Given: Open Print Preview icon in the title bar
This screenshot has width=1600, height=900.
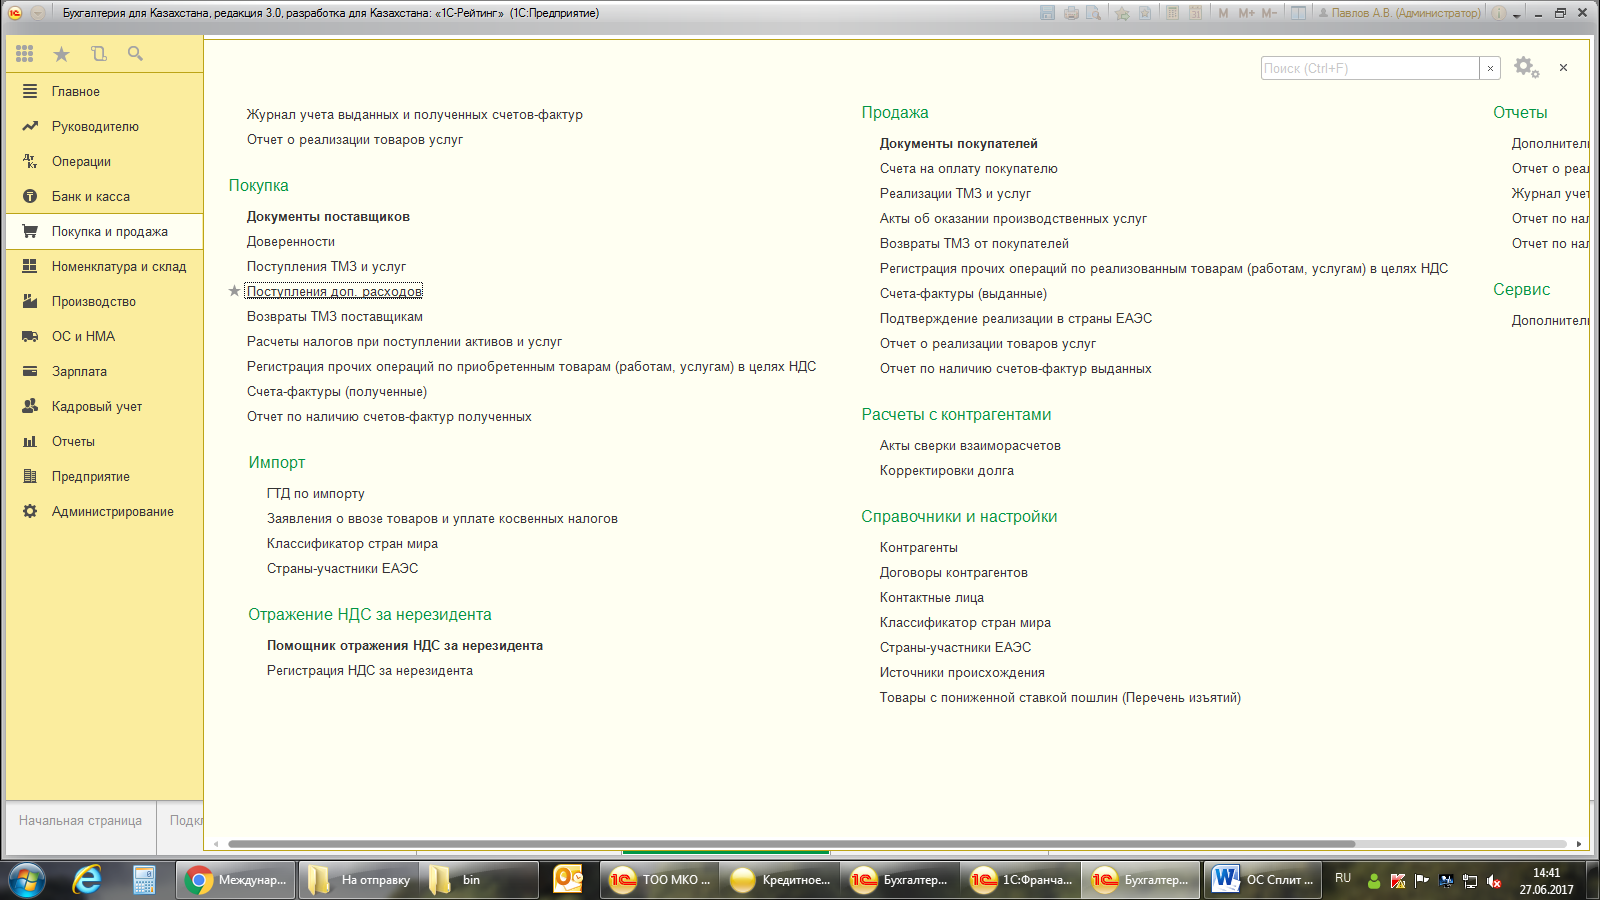Looking at the screenshot, I should pos(1094,13).
